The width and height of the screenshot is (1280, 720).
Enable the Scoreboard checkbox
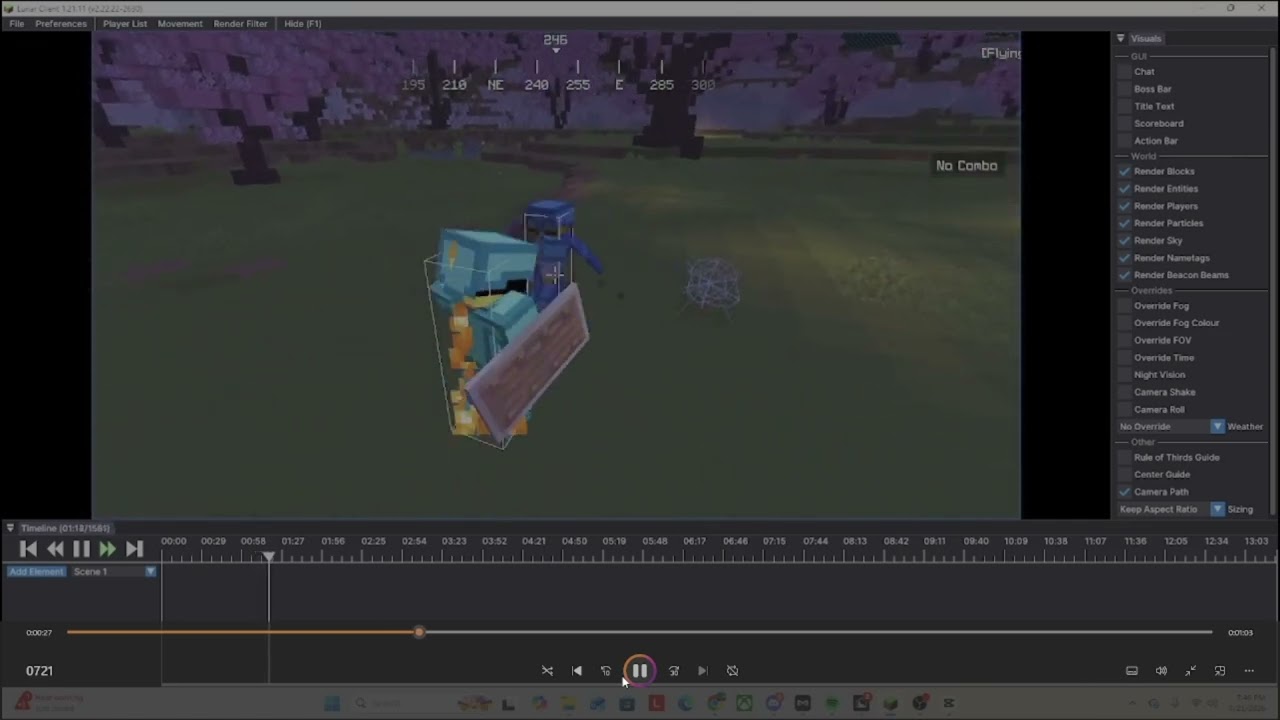tap(1125, 124)
